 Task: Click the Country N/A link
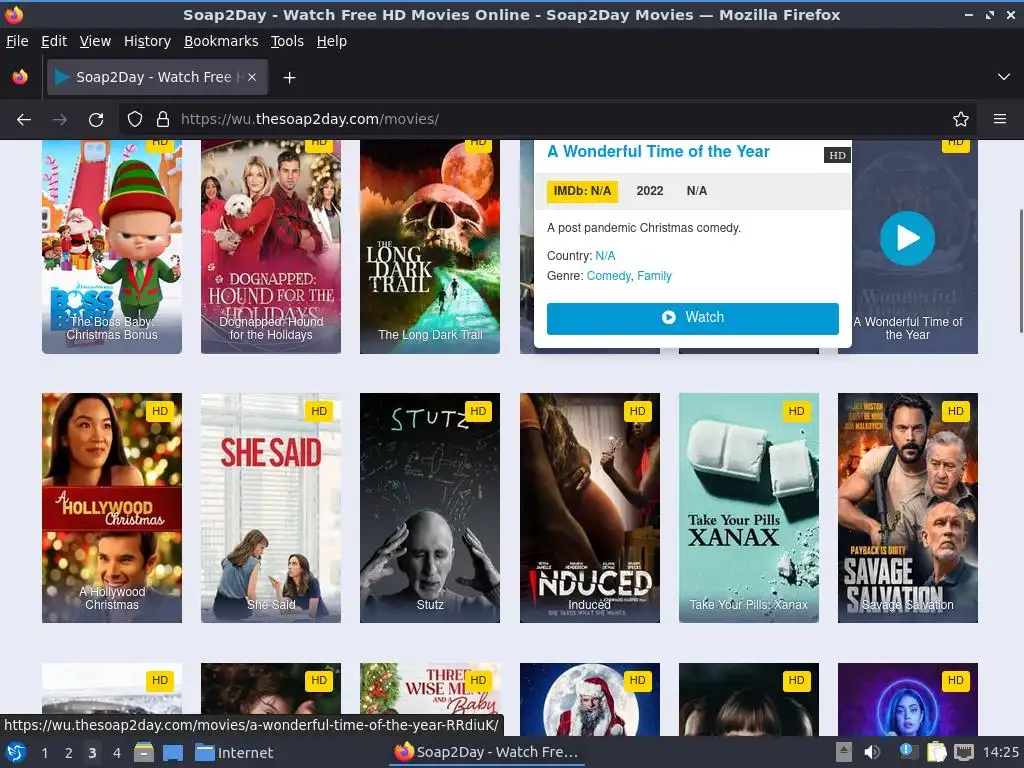coord(605,256)
